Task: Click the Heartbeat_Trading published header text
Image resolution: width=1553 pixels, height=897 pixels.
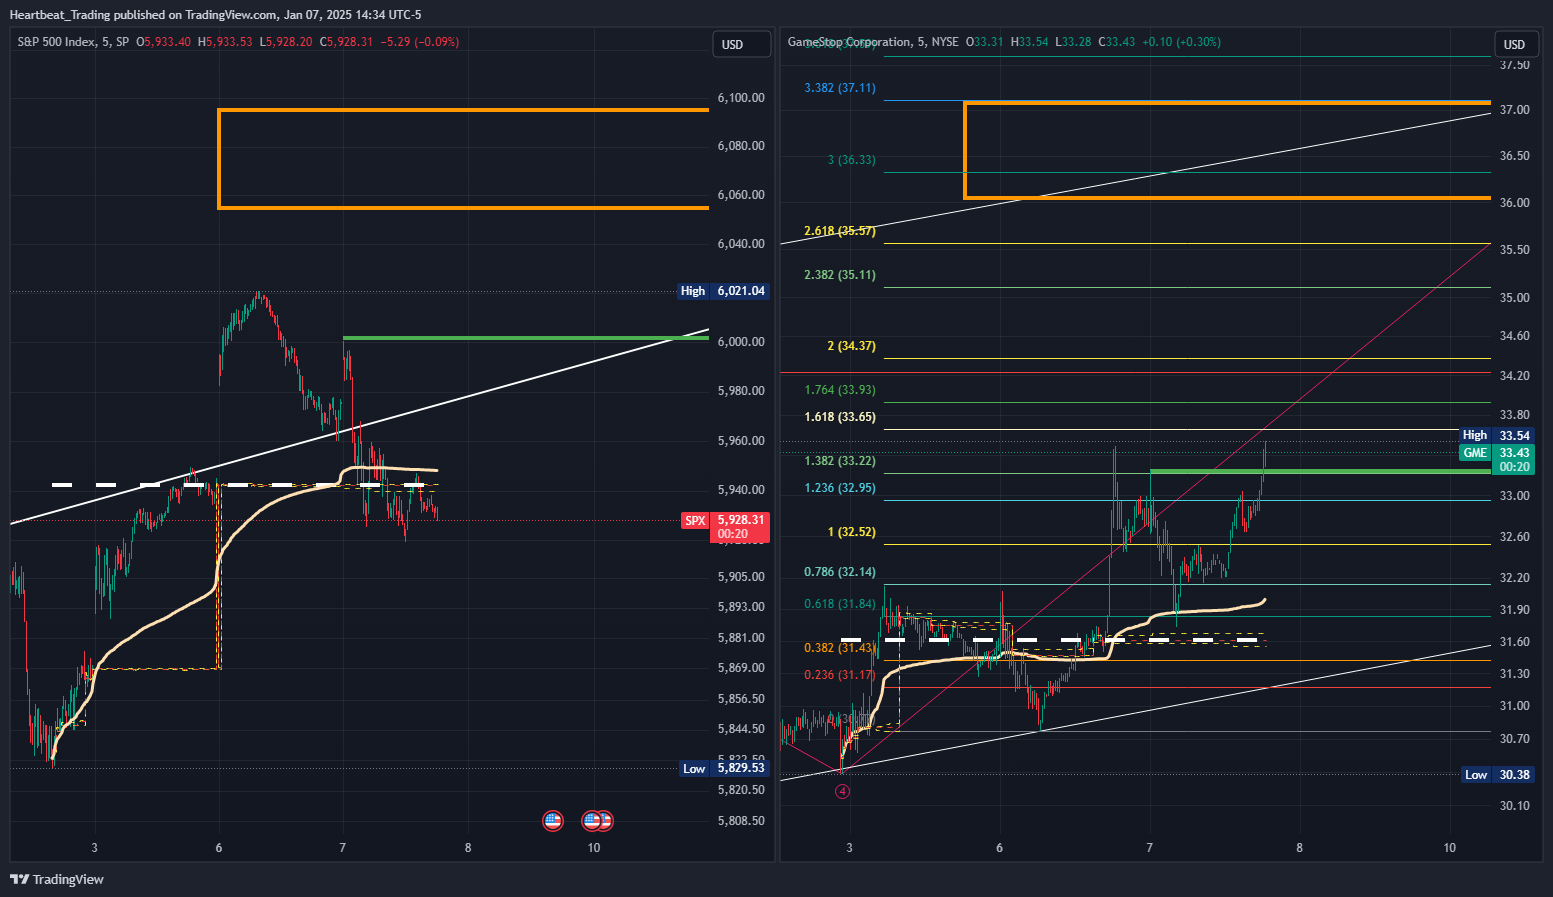Action: 215,15
